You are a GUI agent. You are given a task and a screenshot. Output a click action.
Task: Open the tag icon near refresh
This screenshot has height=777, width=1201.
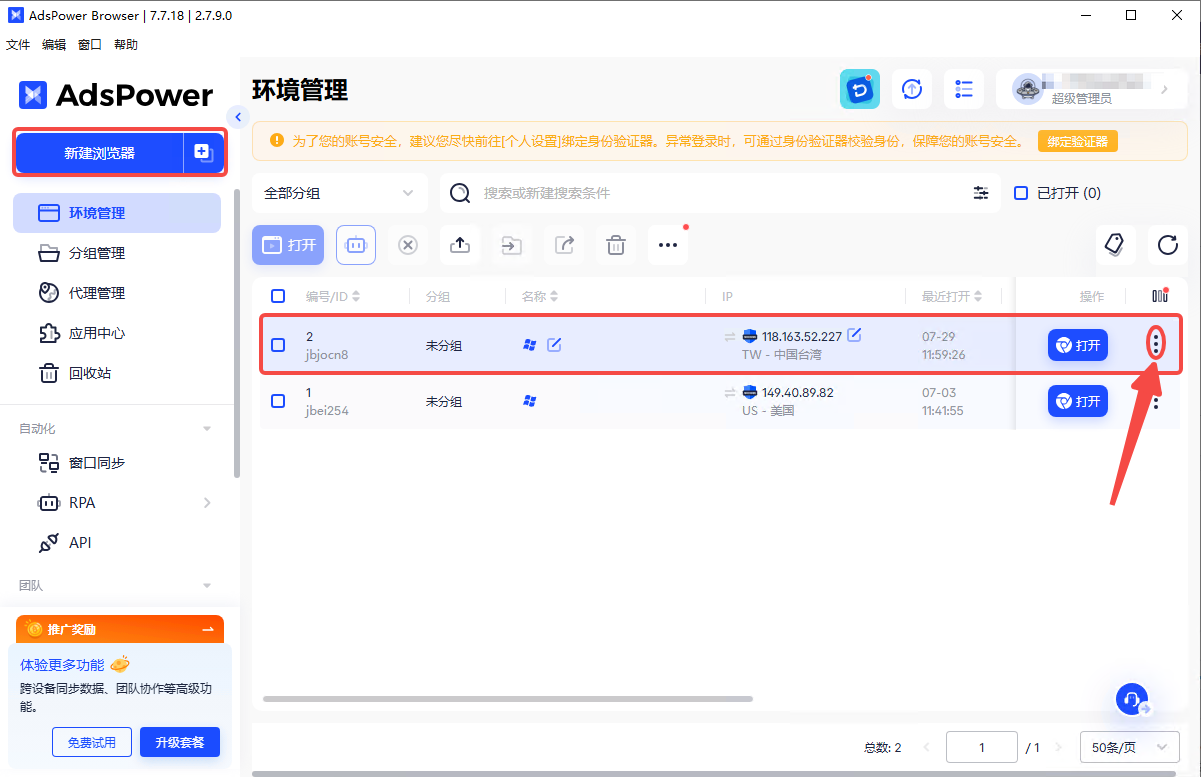coord(1114,245)
